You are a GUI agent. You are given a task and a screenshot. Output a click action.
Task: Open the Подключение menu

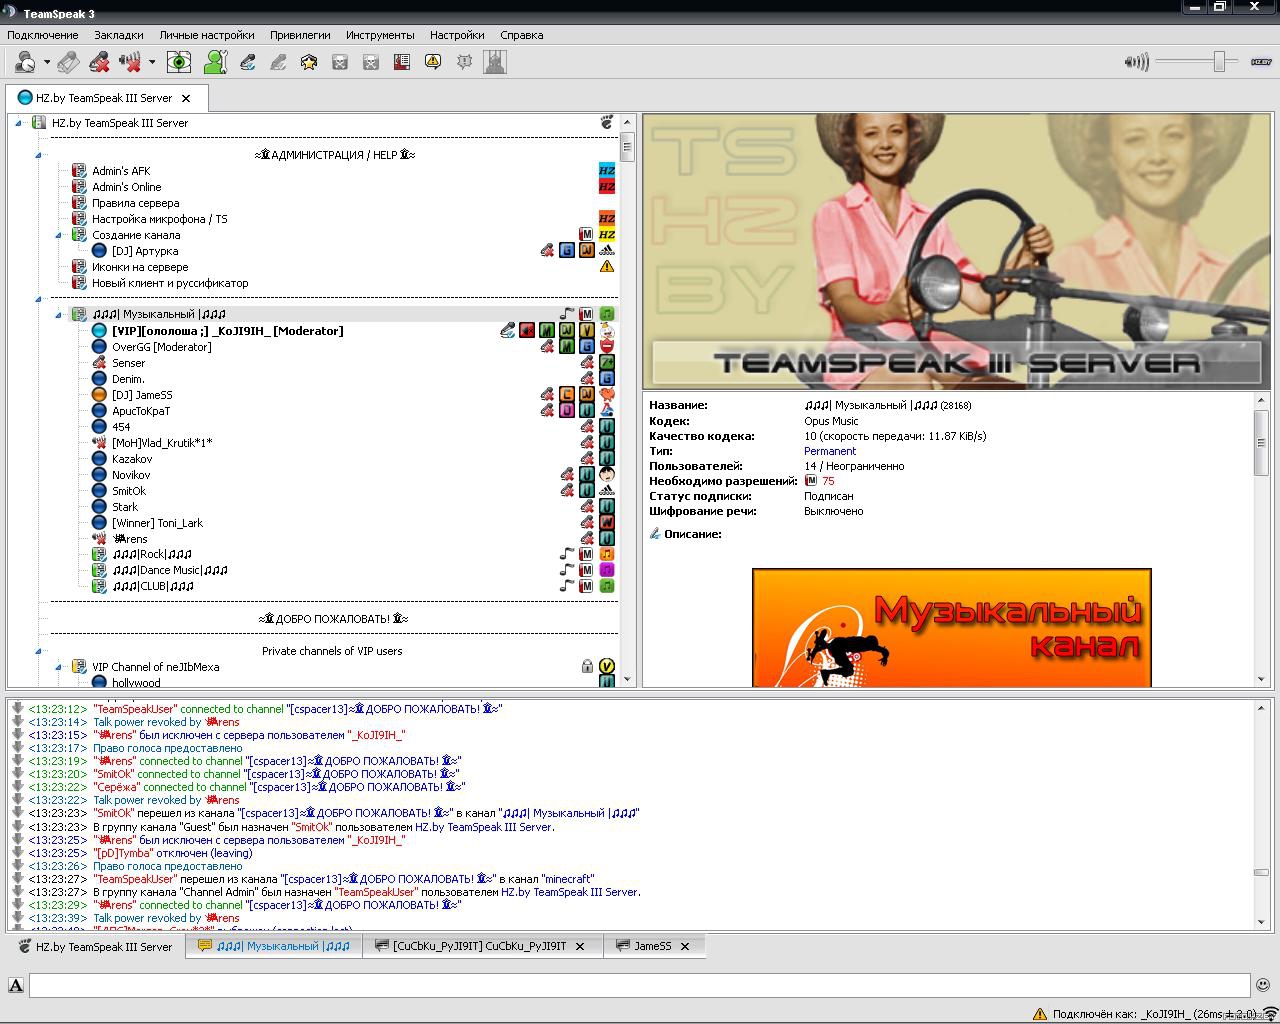(x=43, y=35)
